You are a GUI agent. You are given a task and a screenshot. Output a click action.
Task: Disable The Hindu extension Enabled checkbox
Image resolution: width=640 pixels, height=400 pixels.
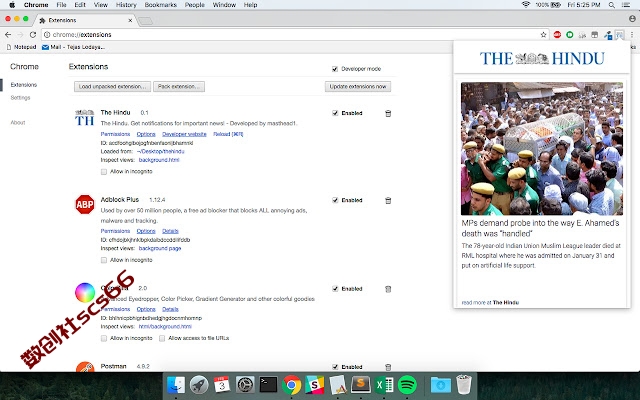[x=335, y=113]
